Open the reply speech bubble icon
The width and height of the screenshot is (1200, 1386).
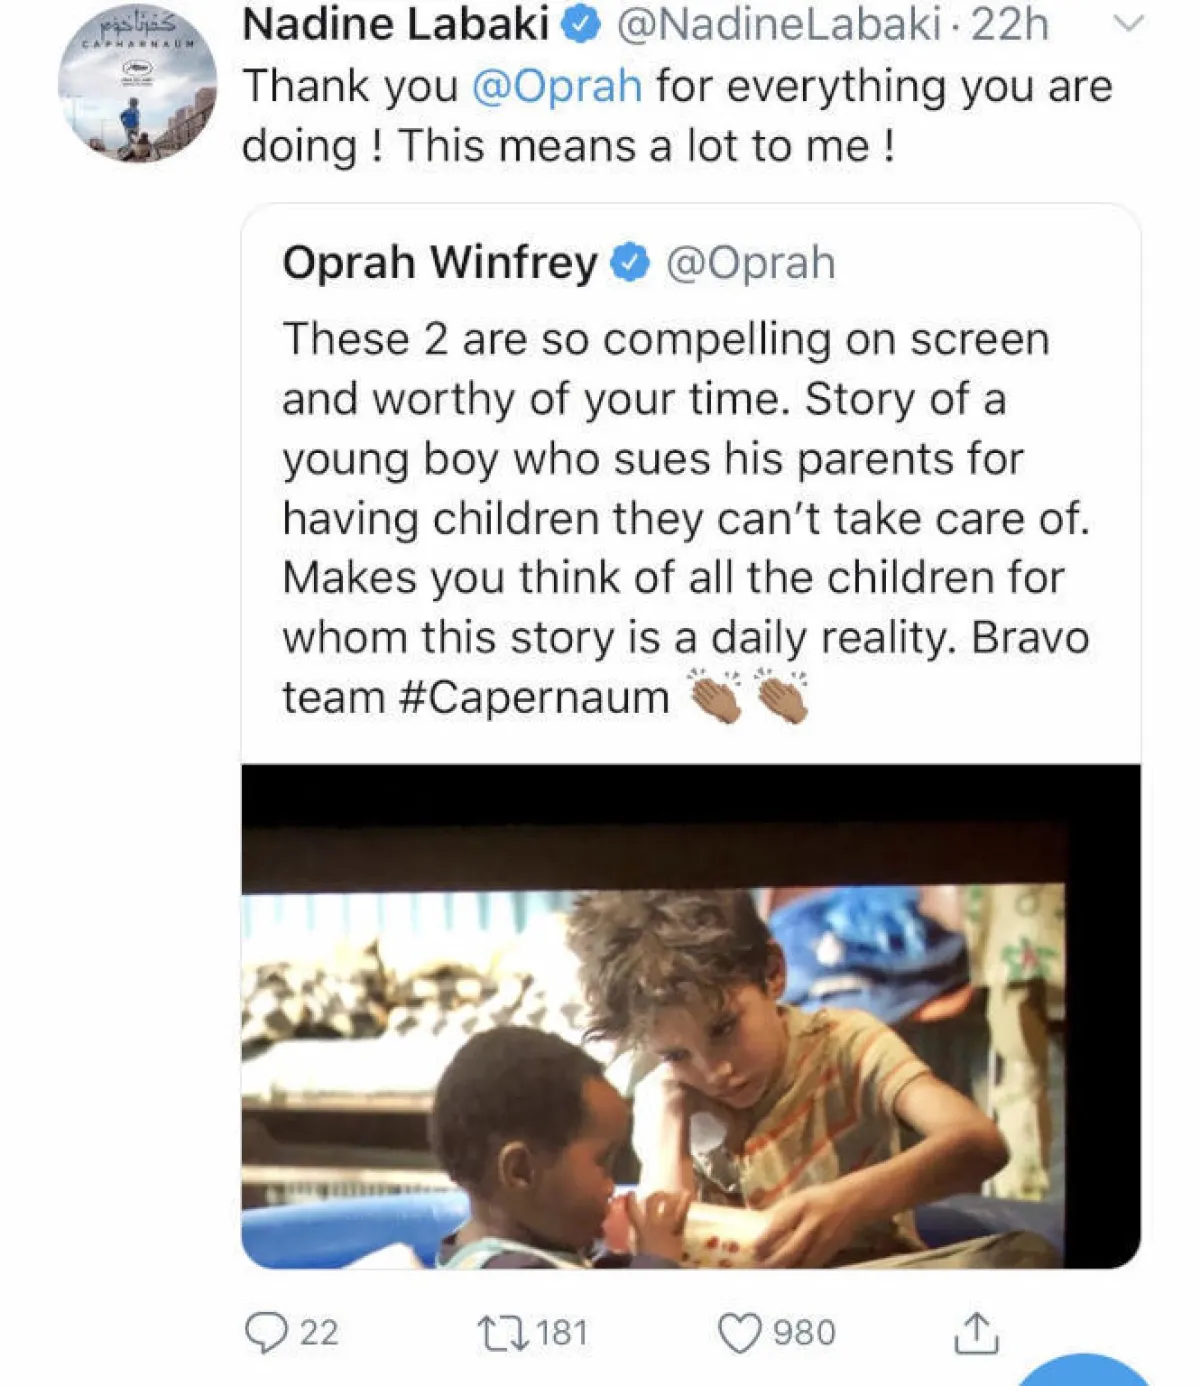click(266, 1333)
